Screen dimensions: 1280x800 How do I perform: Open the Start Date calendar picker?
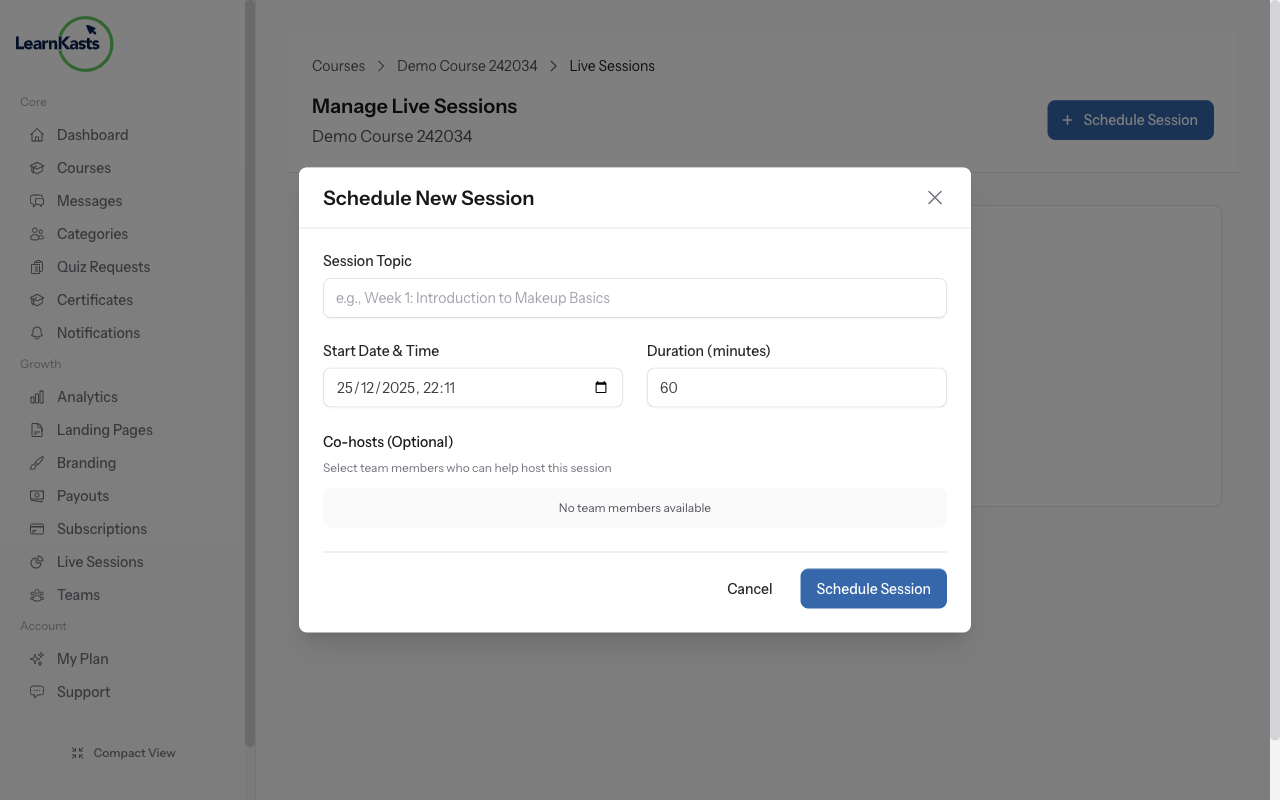click(x=601, y=387)
